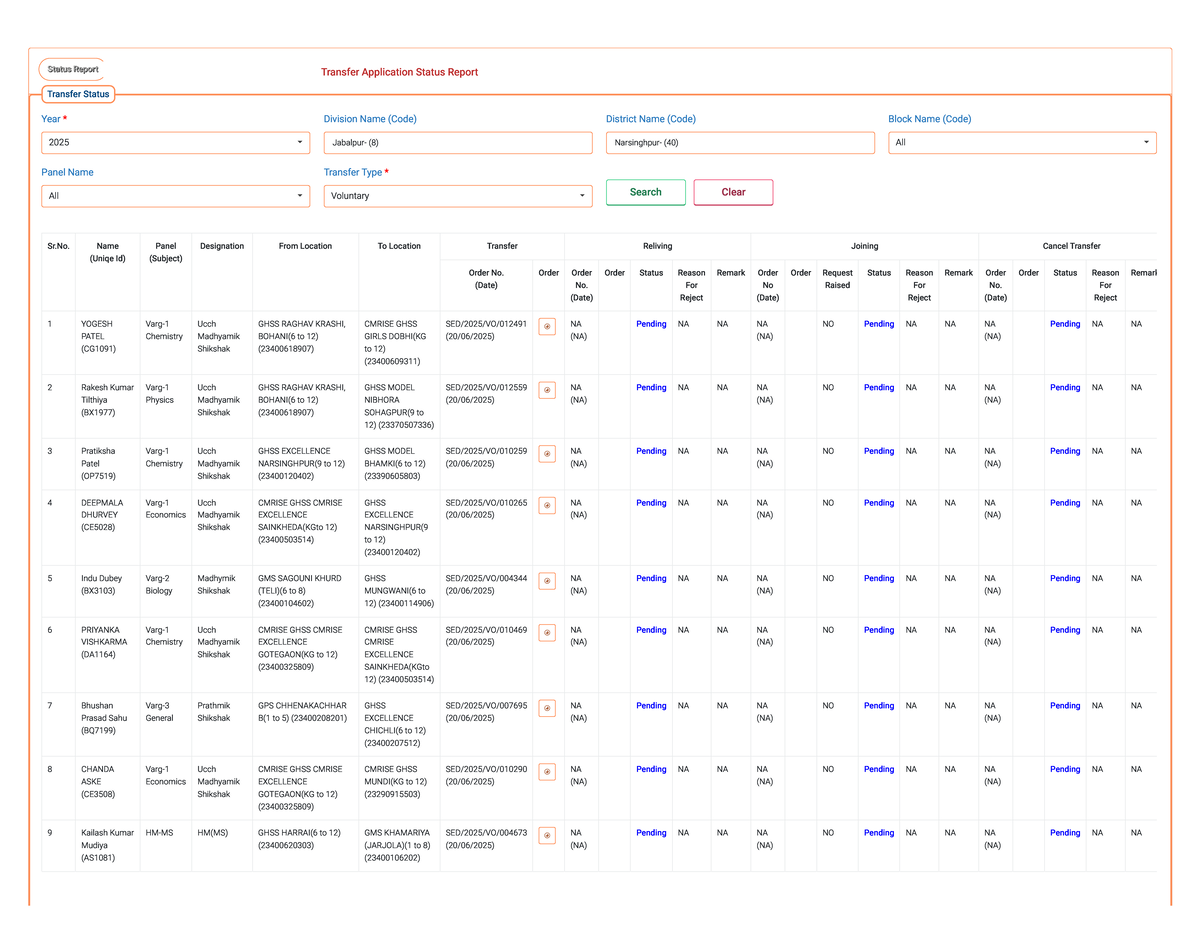Click Chanda Aske's cancel transfer Pending status
Screen dimensions: 1200x927
[1065, 769]
